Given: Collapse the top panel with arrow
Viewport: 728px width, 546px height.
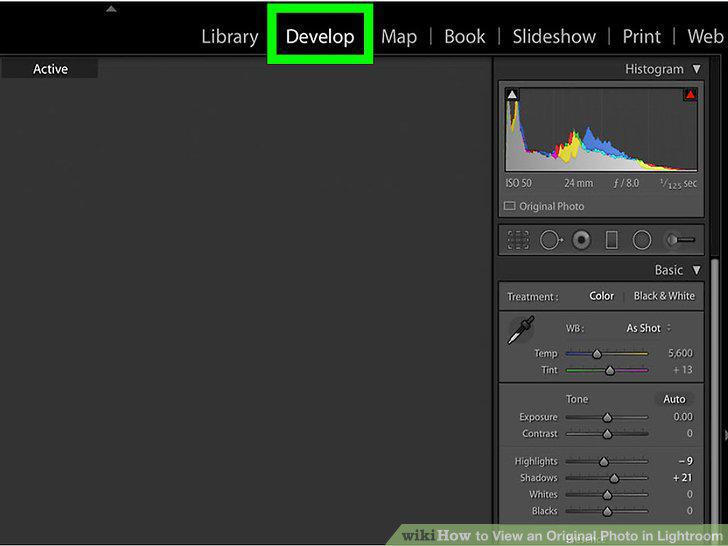Looking at the screenshot, I should point(111,9).
